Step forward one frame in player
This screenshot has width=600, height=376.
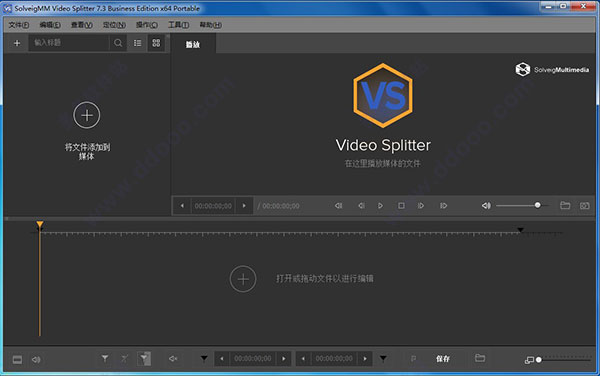pos(421,206)
